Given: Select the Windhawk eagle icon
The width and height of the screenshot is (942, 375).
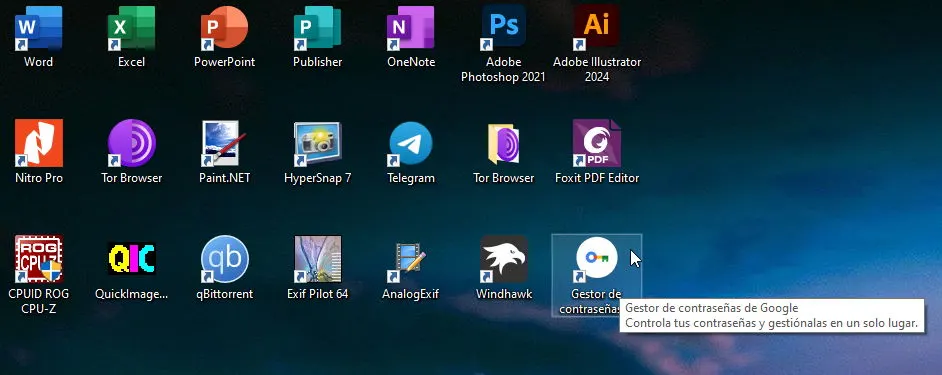Looking at the screenshot, I should (x=503, y=259).
